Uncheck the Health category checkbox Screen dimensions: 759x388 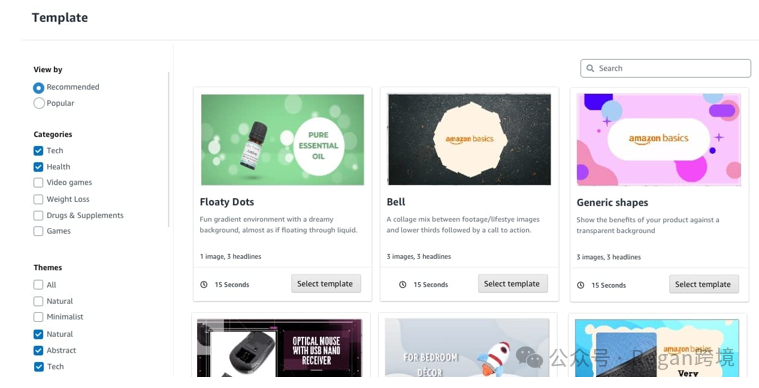pos(38,167)
